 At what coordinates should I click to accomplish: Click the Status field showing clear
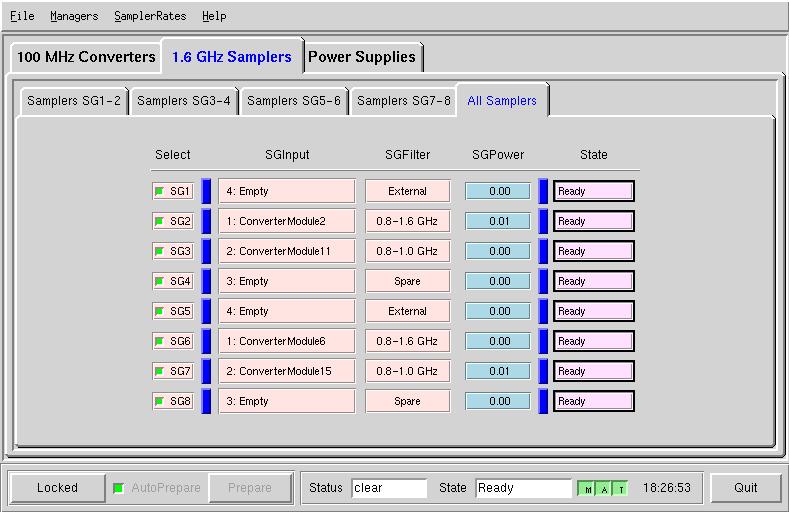(x=389, y=488)
